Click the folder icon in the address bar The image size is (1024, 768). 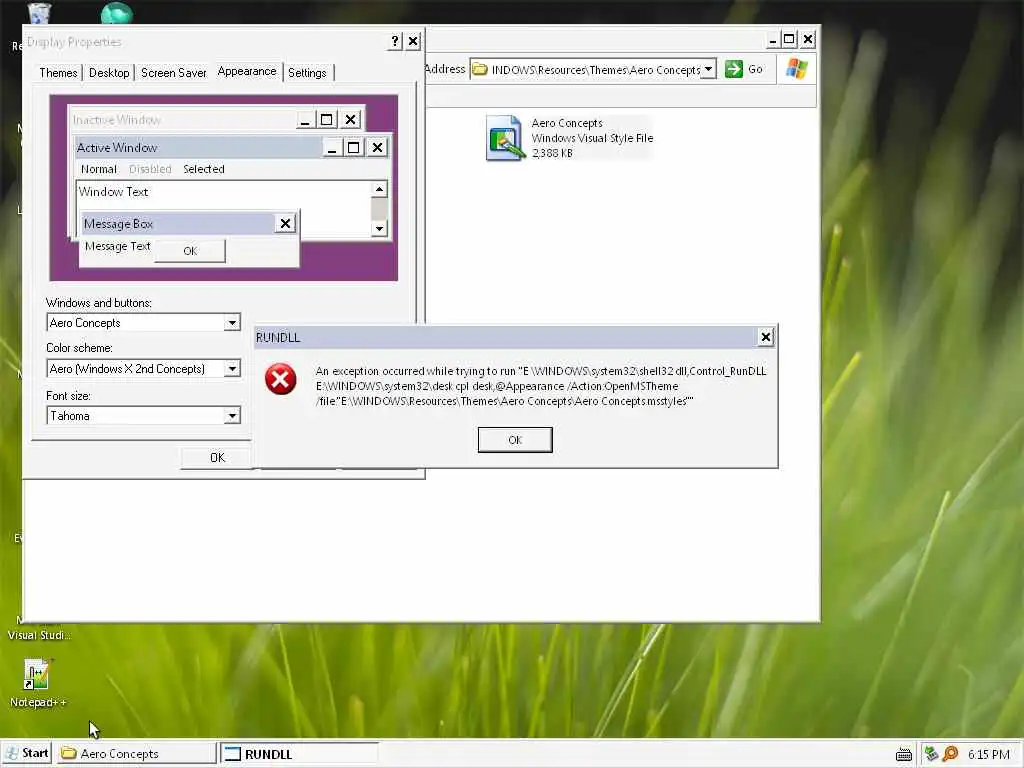pyautogui.click(x=480, y=69)
